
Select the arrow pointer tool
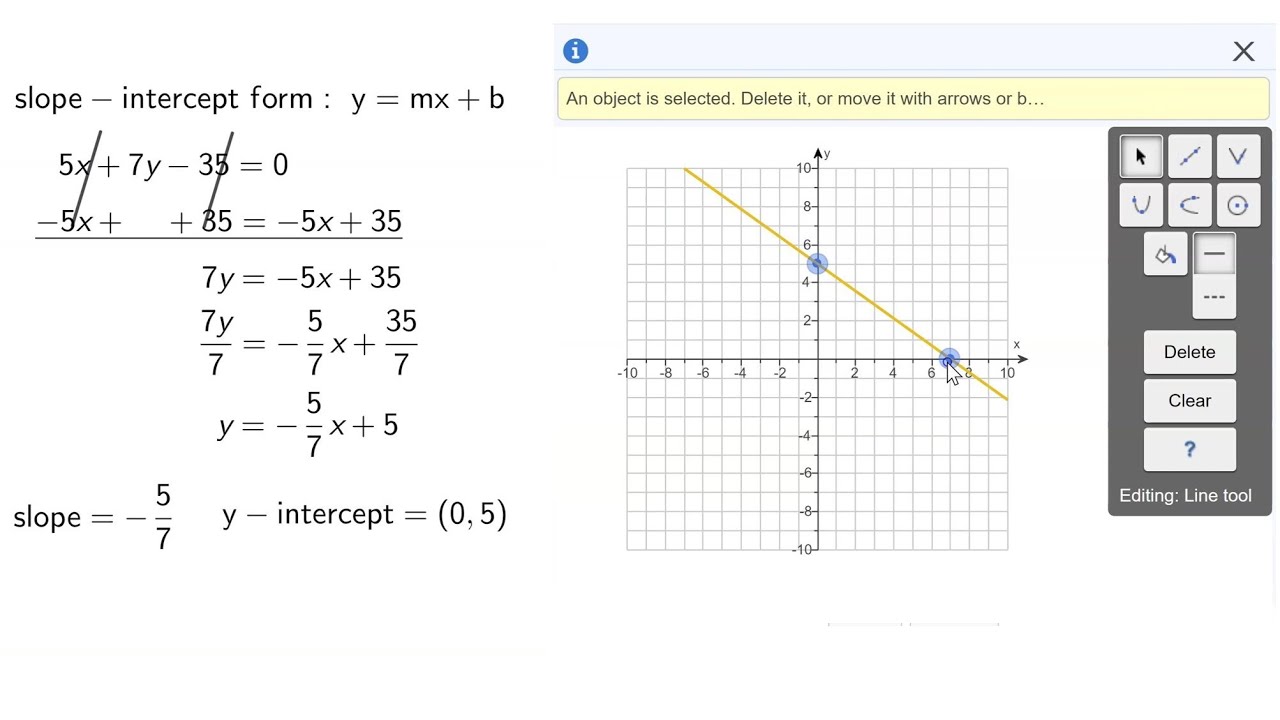(x=1141, y=156)
